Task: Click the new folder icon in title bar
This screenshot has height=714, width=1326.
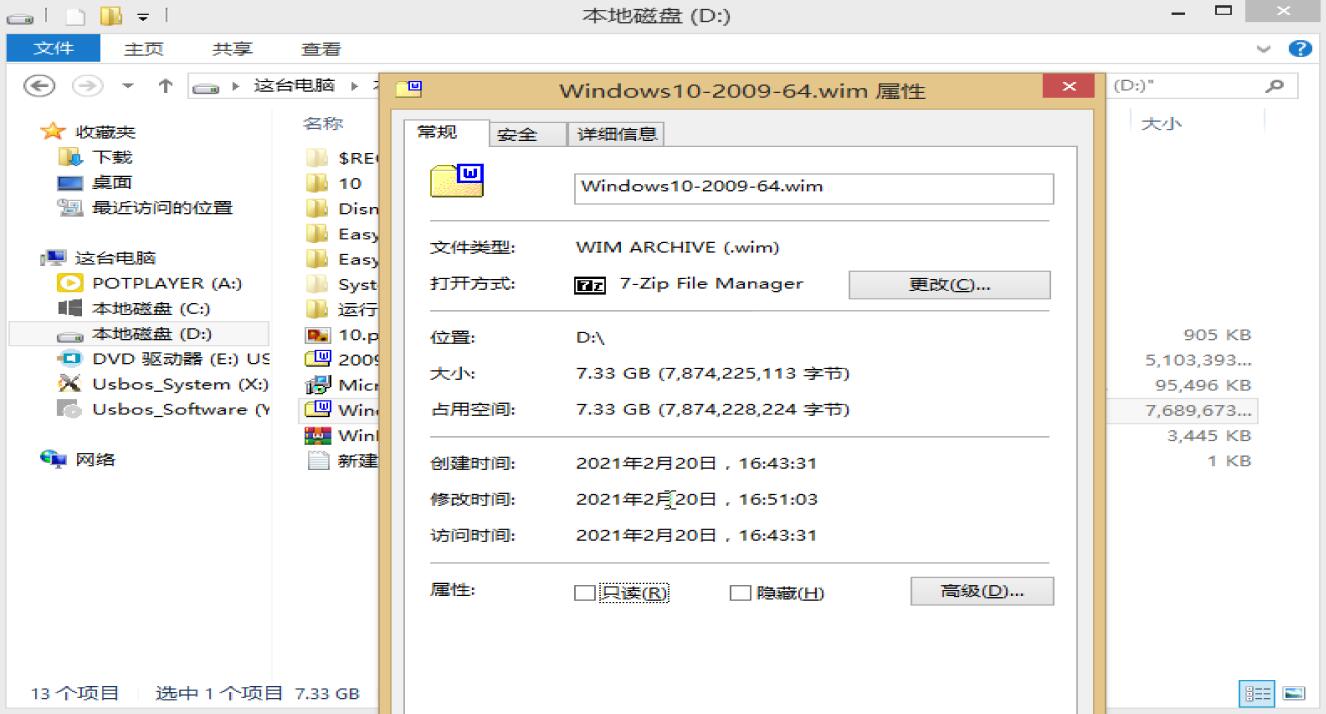Action: (110, 15)
